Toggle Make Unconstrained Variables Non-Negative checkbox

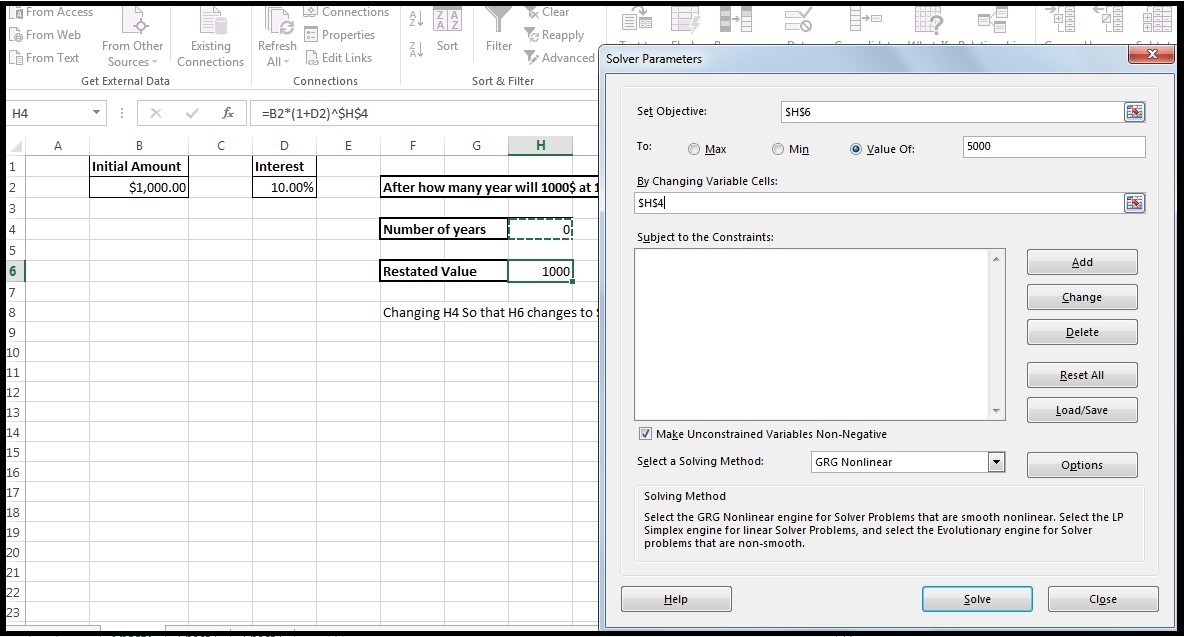(645, 433)
